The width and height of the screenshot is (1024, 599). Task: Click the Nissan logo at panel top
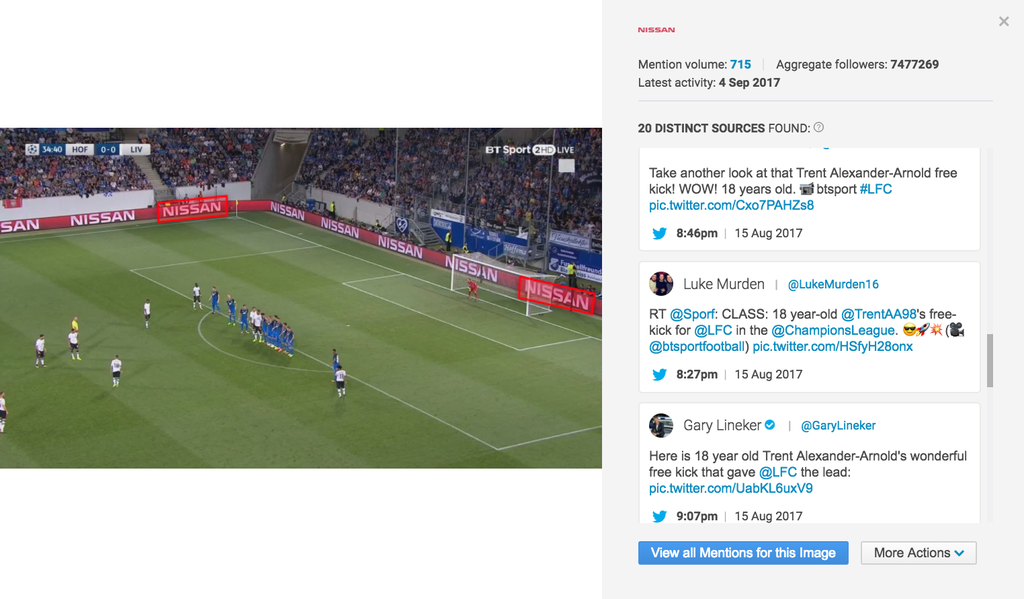tap(656, 30)
